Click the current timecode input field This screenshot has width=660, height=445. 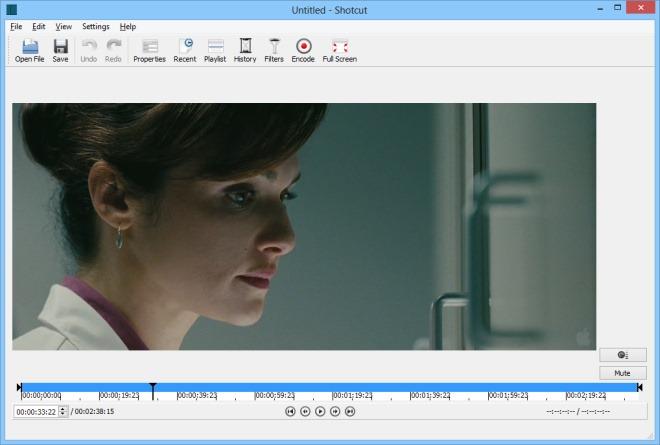[x=36, y=411]
